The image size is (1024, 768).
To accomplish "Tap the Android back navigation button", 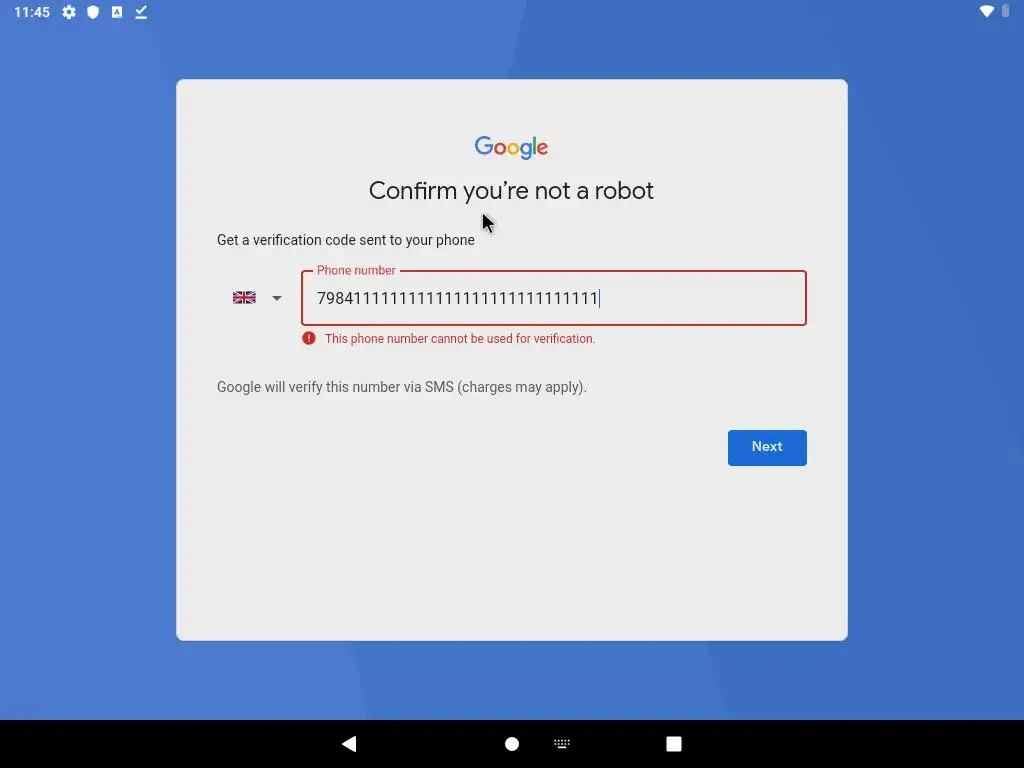I will click(349, 744).
